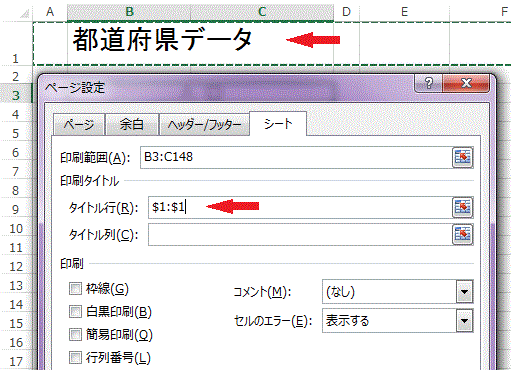This screenshot has height=370, width=511.
Task: Click the タイトル列 input field
Action: (x=300, y=235)
